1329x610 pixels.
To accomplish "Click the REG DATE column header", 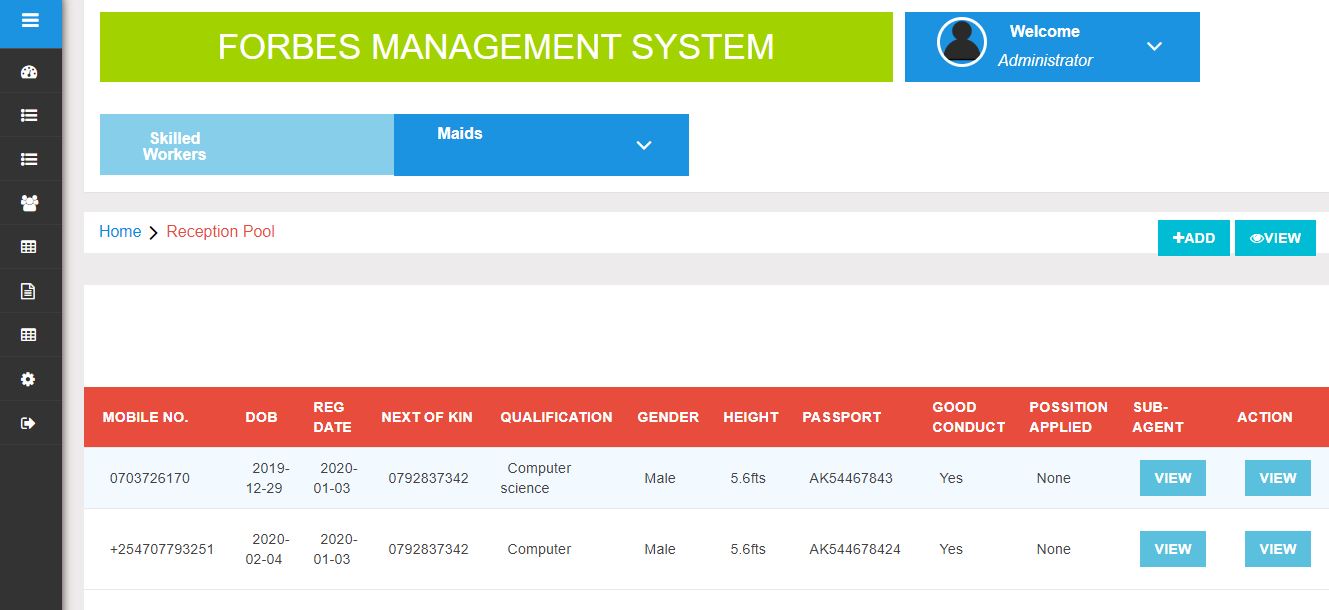I will point(332,417).
